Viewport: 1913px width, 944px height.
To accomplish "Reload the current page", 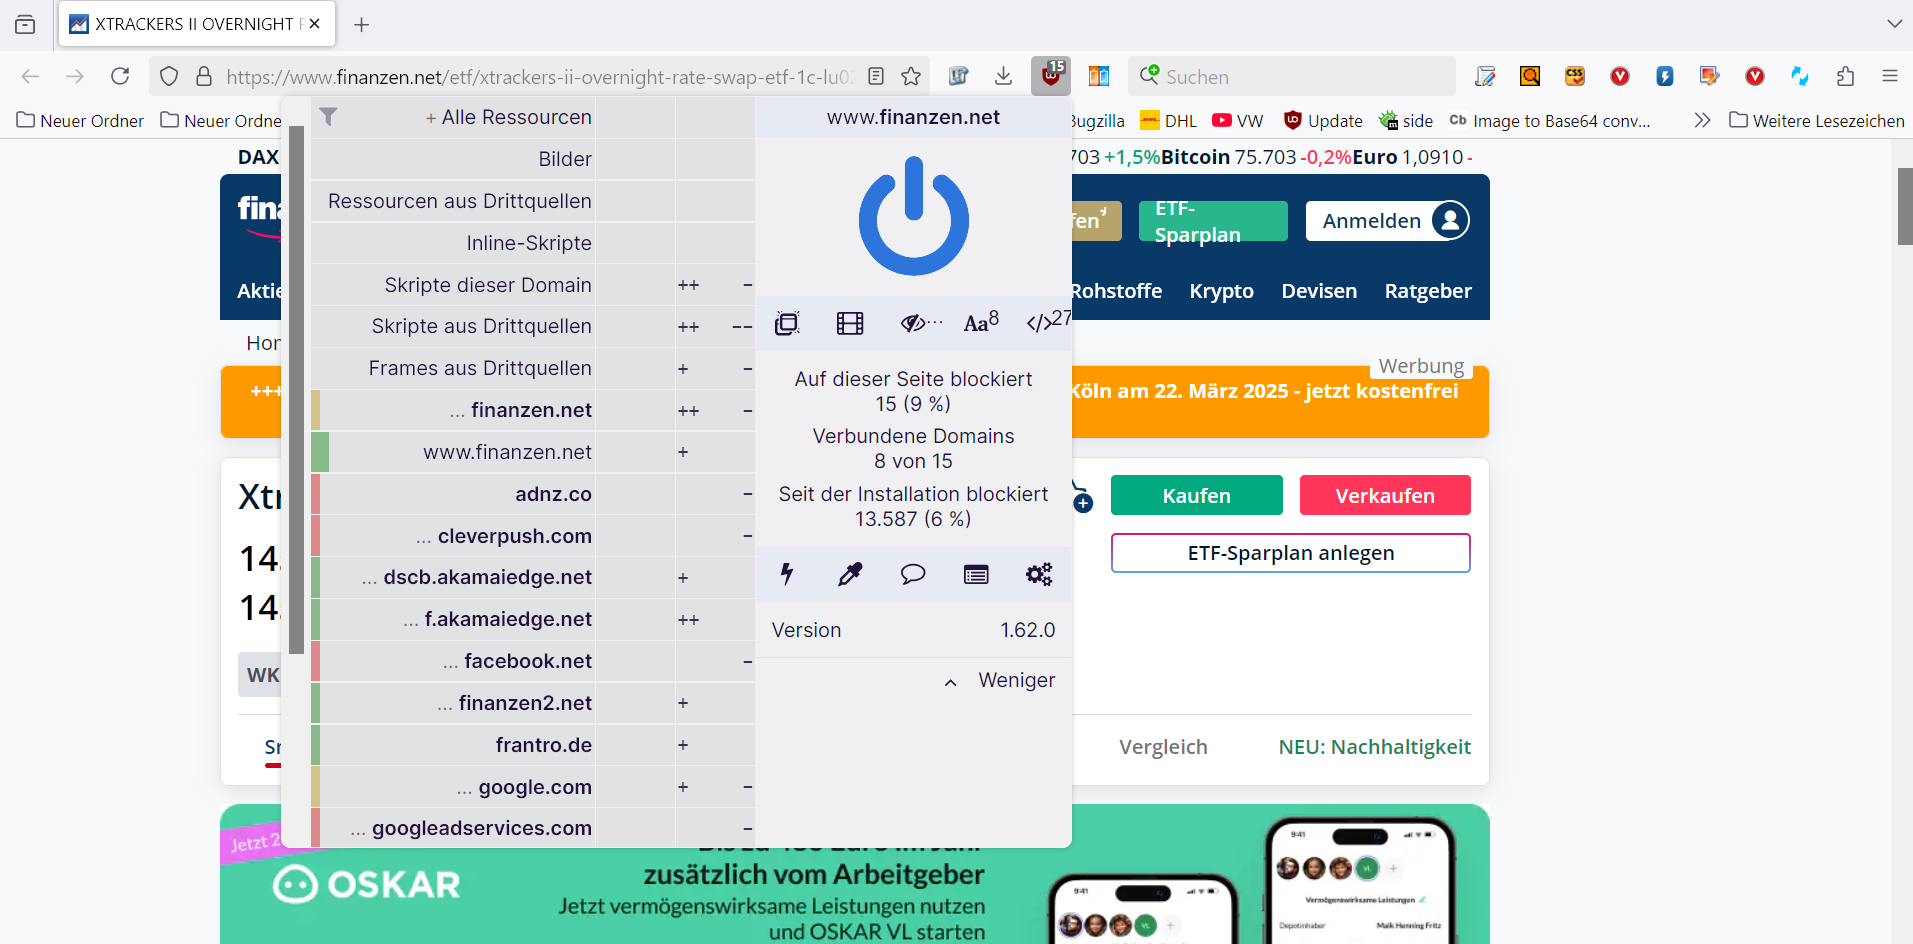I will tap(120, 76).
